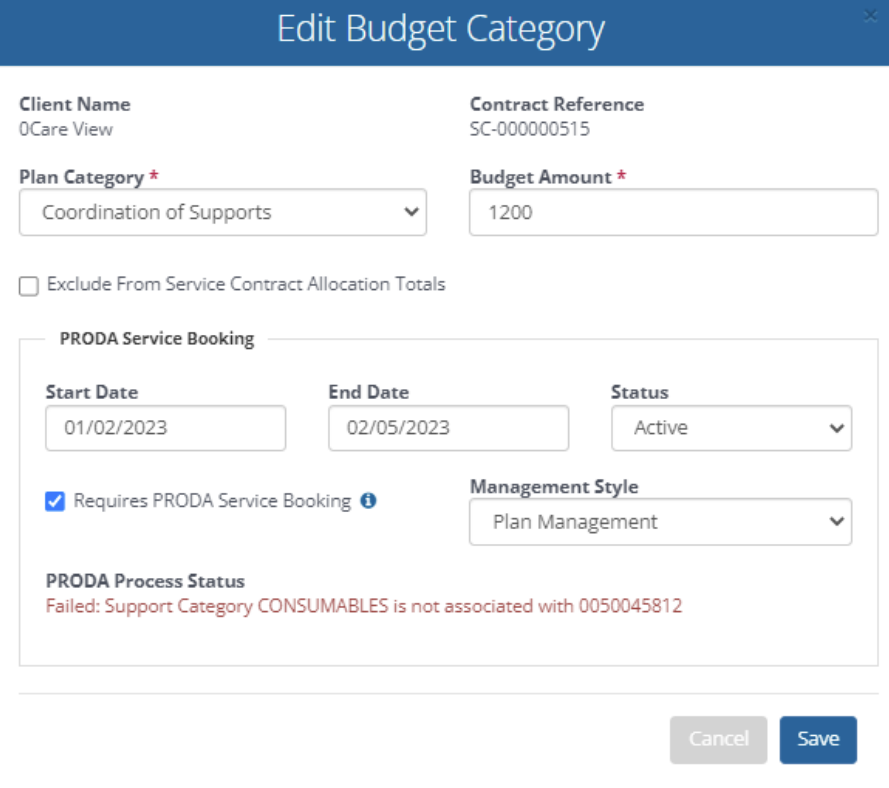Expand the Status dropdown showing Active

(731, 428)
